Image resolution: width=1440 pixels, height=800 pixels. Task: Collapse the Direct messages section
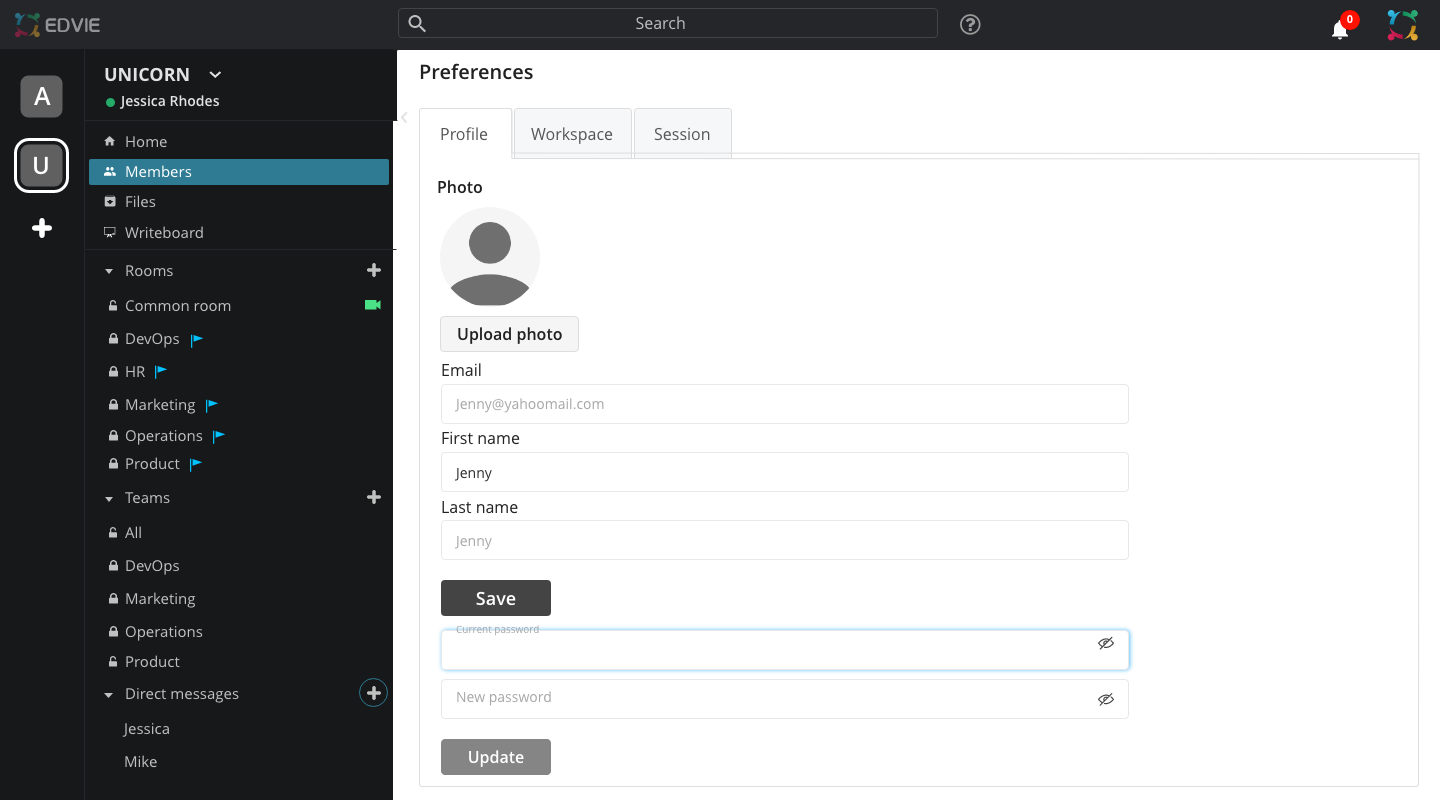coord(110,694)
